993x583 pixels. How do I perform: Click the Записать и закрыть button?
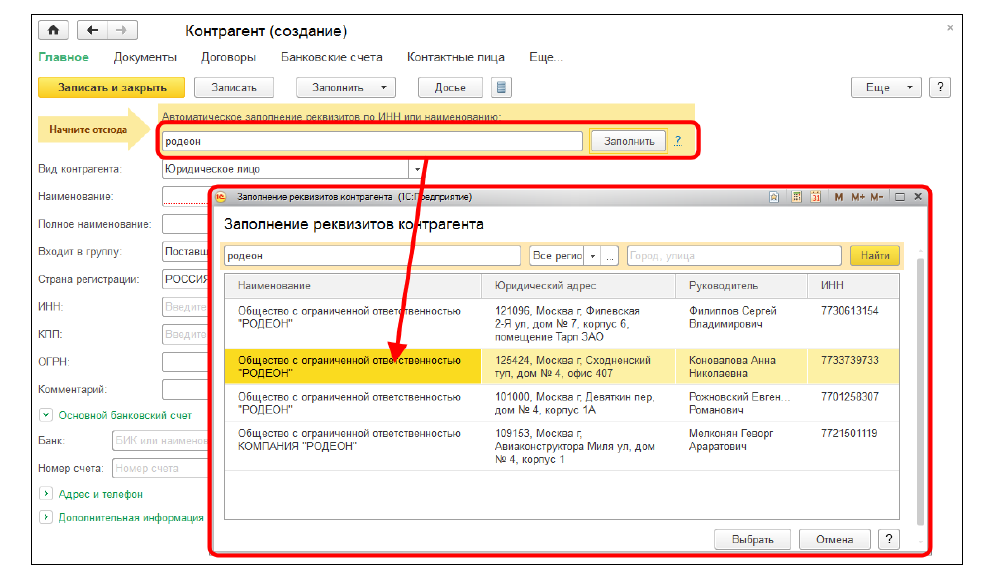coord(111,87)
